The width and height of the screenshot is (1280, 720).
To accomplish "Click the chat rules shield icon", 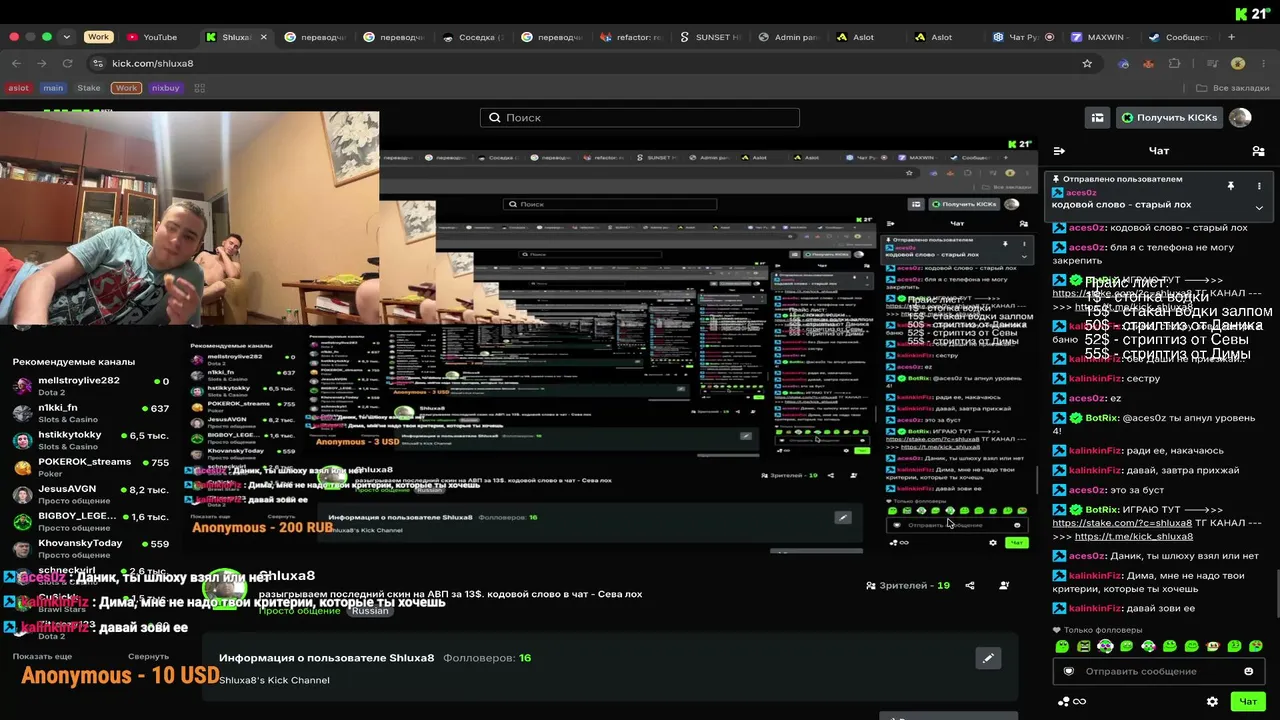I will tap(1068, 671).
